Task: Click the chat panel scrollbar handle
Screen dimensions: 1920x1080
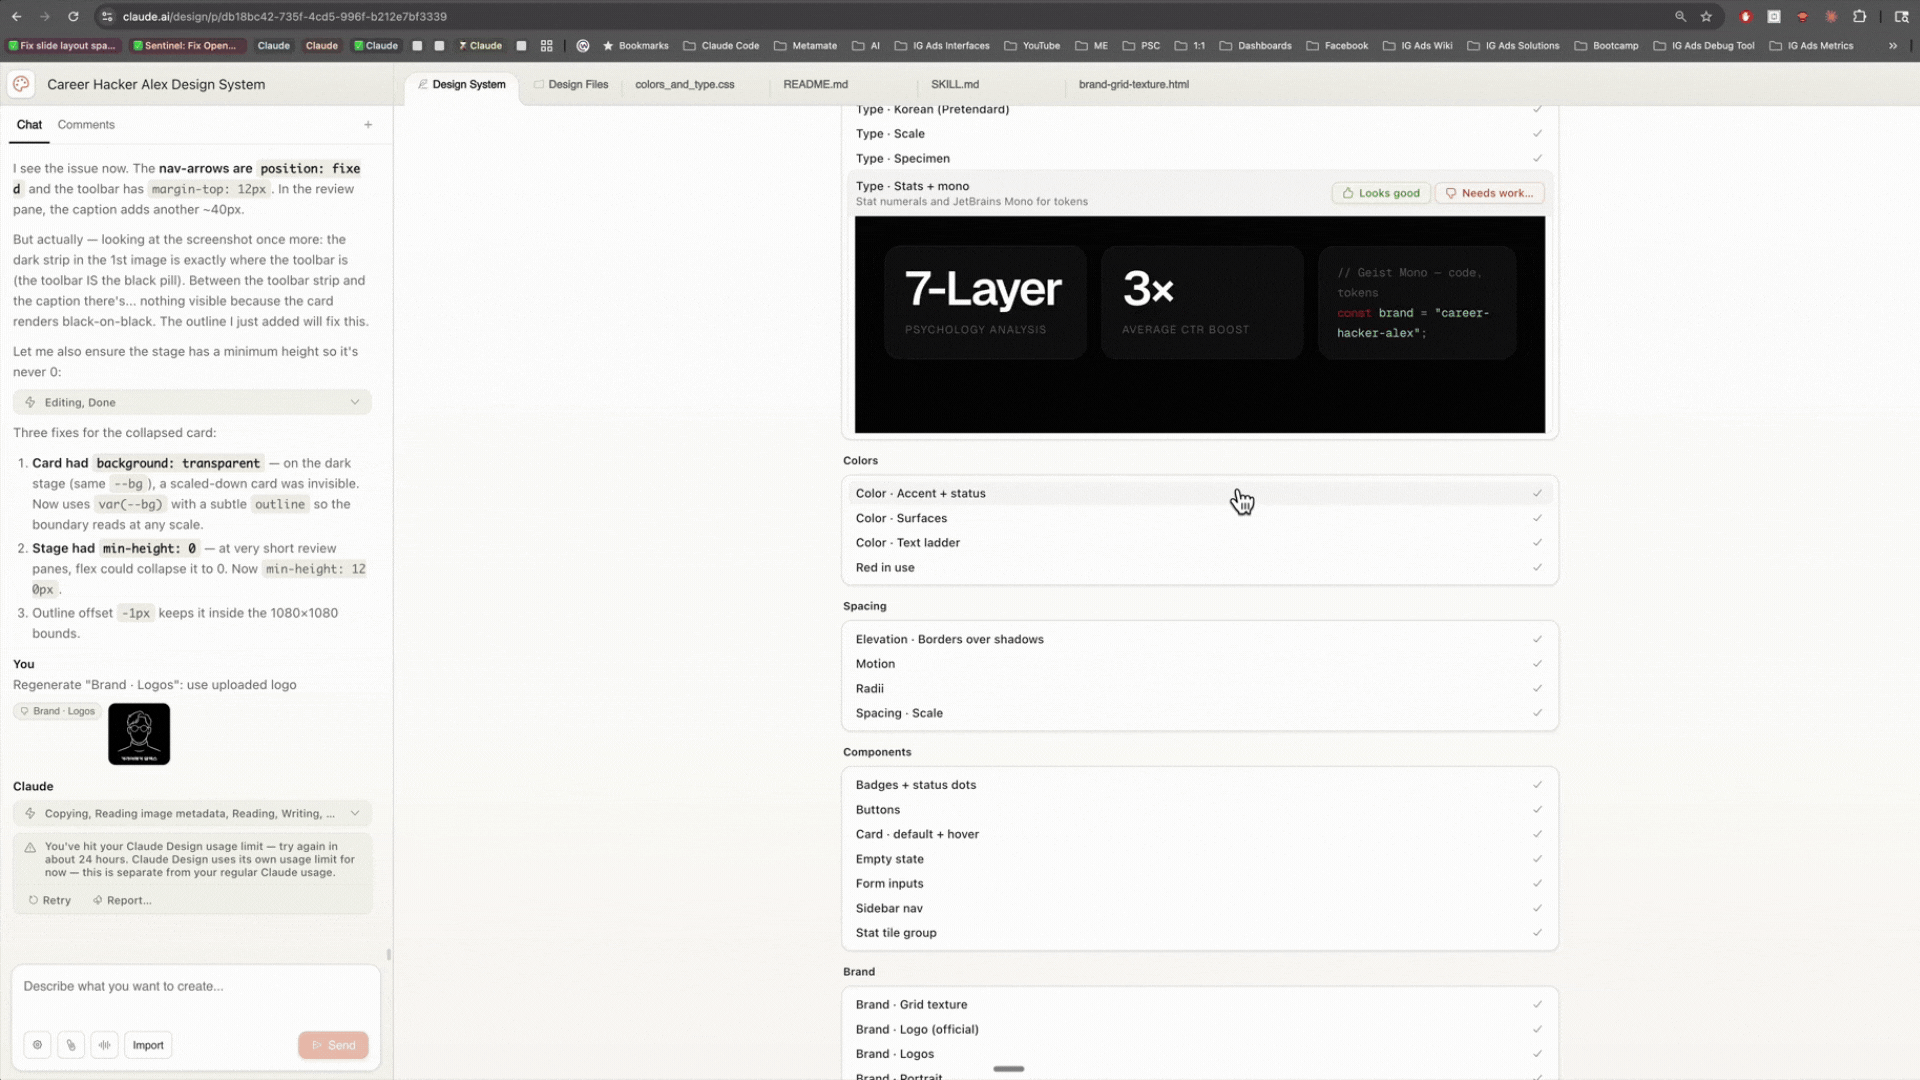Action: [388, 954]
